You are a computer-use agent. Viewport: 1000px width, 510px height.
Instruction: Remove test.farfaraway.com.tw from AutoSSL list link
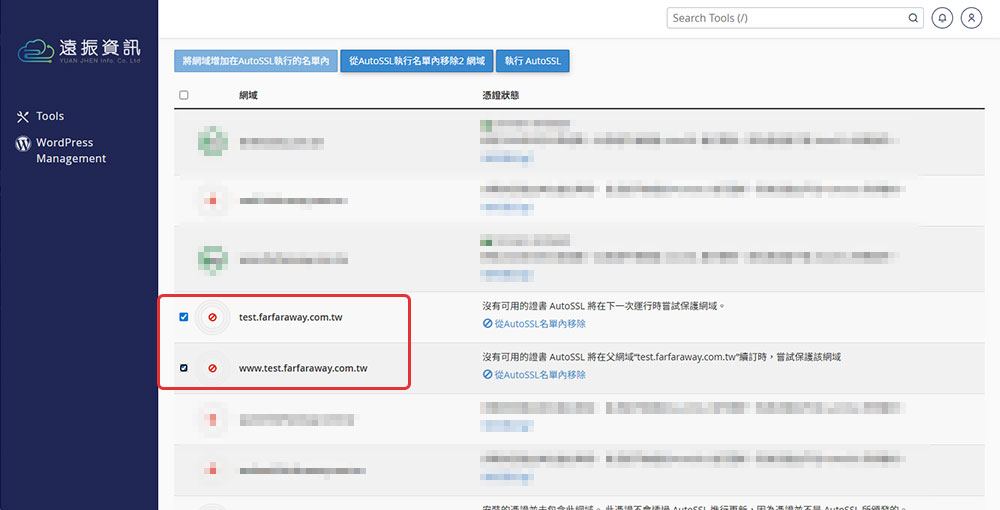point(534,323)
